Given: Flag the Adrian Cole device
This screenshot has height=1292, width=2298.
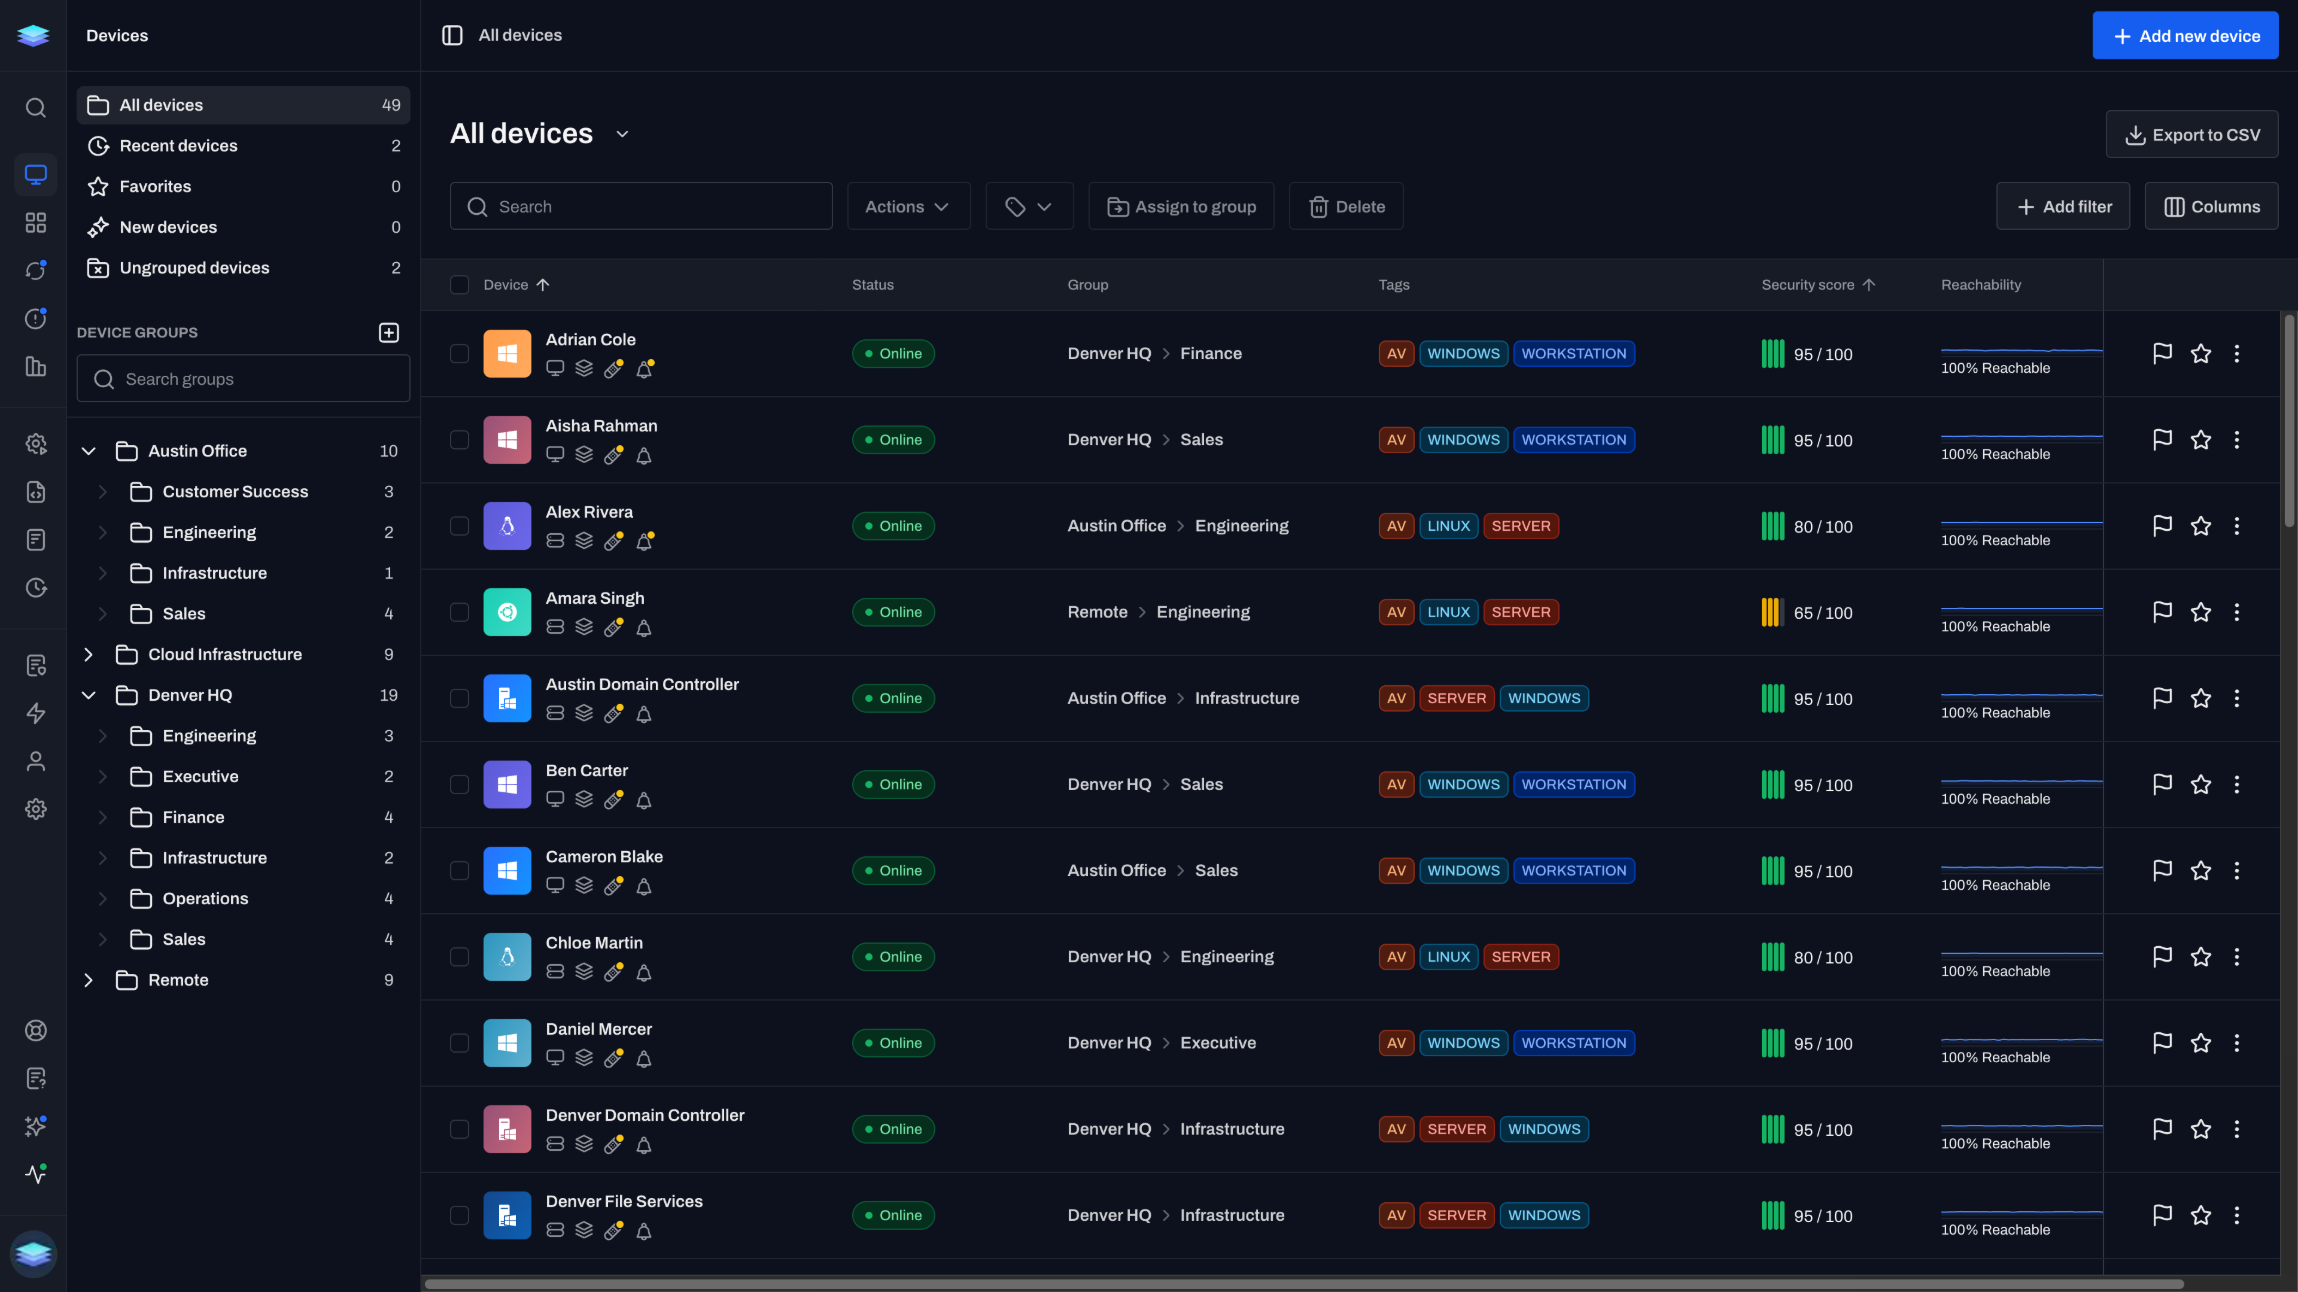Looking at the screenshot, I should tap(2162, 353).
